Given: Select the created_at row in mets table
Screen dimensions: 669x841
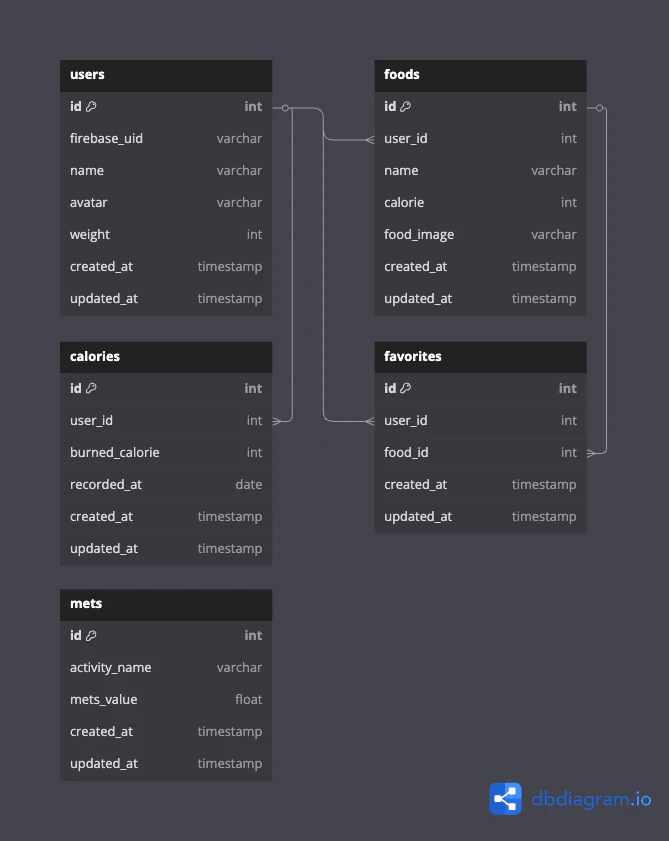Looking at the screenshot, I should [166, 732].
